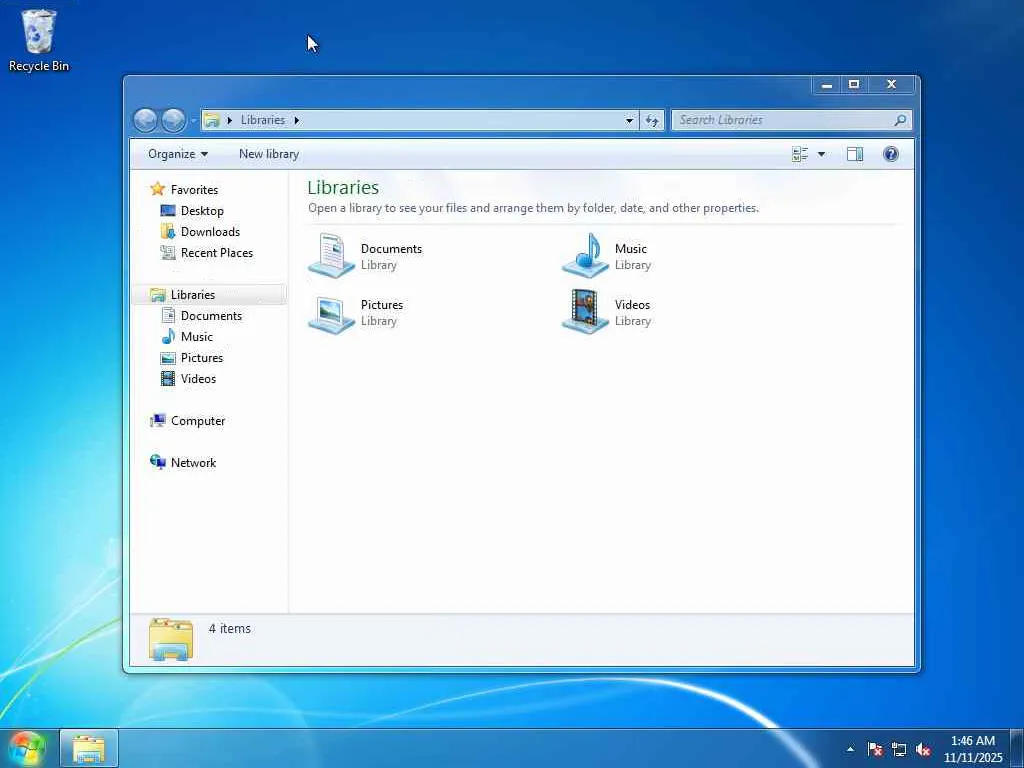Image resolution: width=1024 pixels, height=768 pixels.
Task: Click the Documents library name text
Action: [x=391, y=249]
